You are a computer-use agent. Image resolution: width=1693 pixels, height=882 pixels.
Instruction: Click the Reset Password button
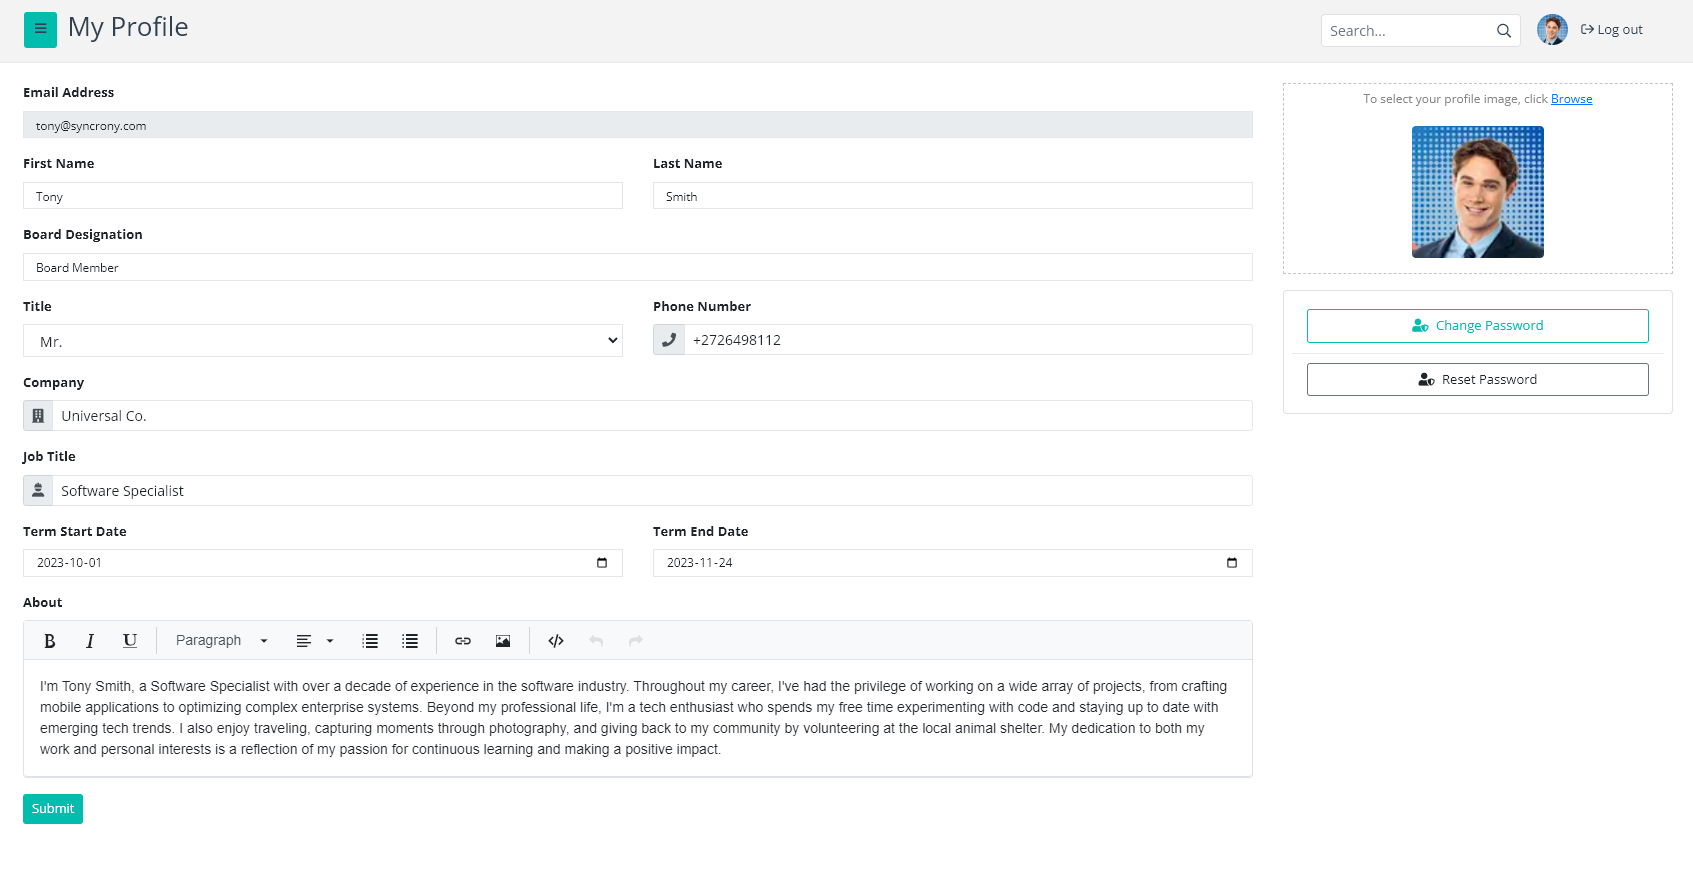tap(1478, 380)
